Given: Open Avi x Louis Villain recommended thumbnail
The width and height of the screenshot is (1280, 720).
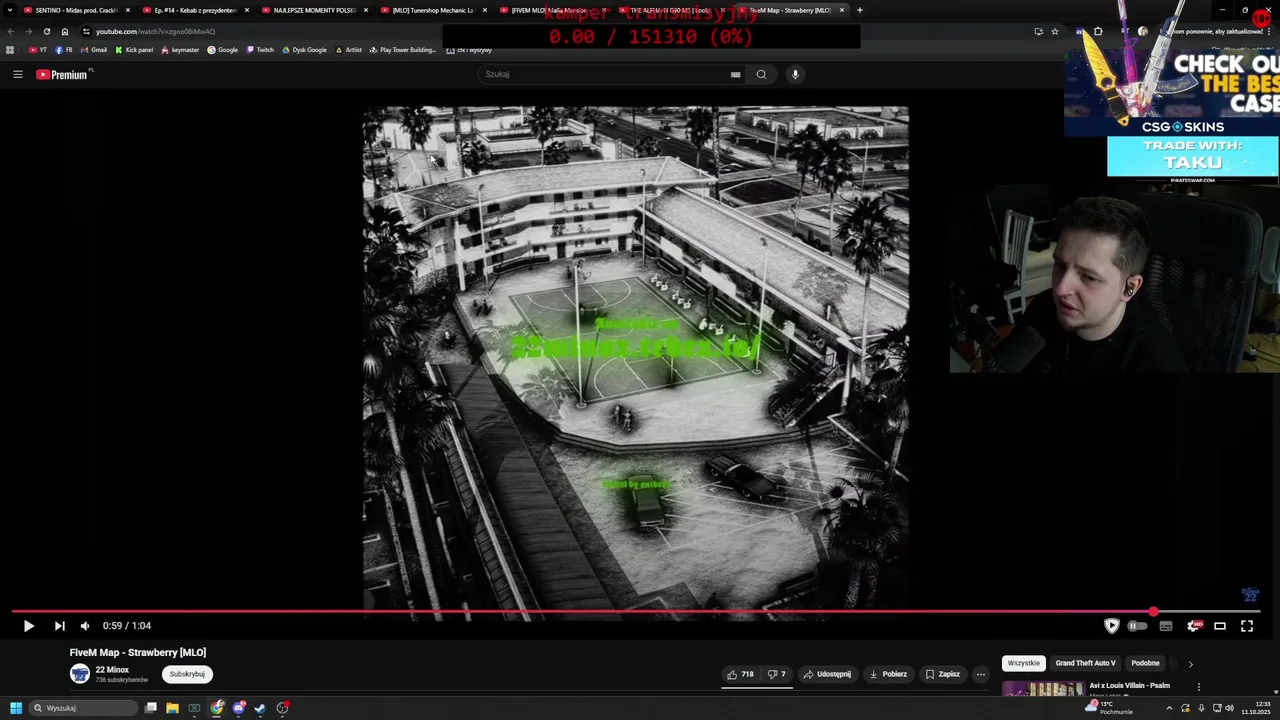Looking at the screenshot, I should click(x=1043, y=688).
